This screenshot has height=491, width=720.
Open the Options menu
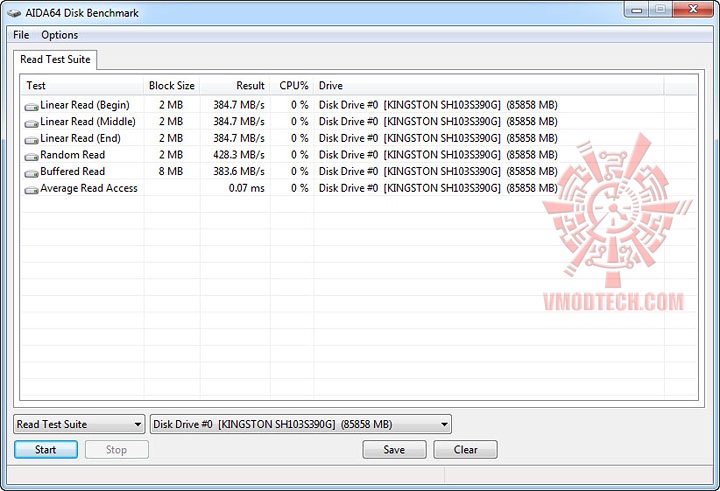pos(60,35)
